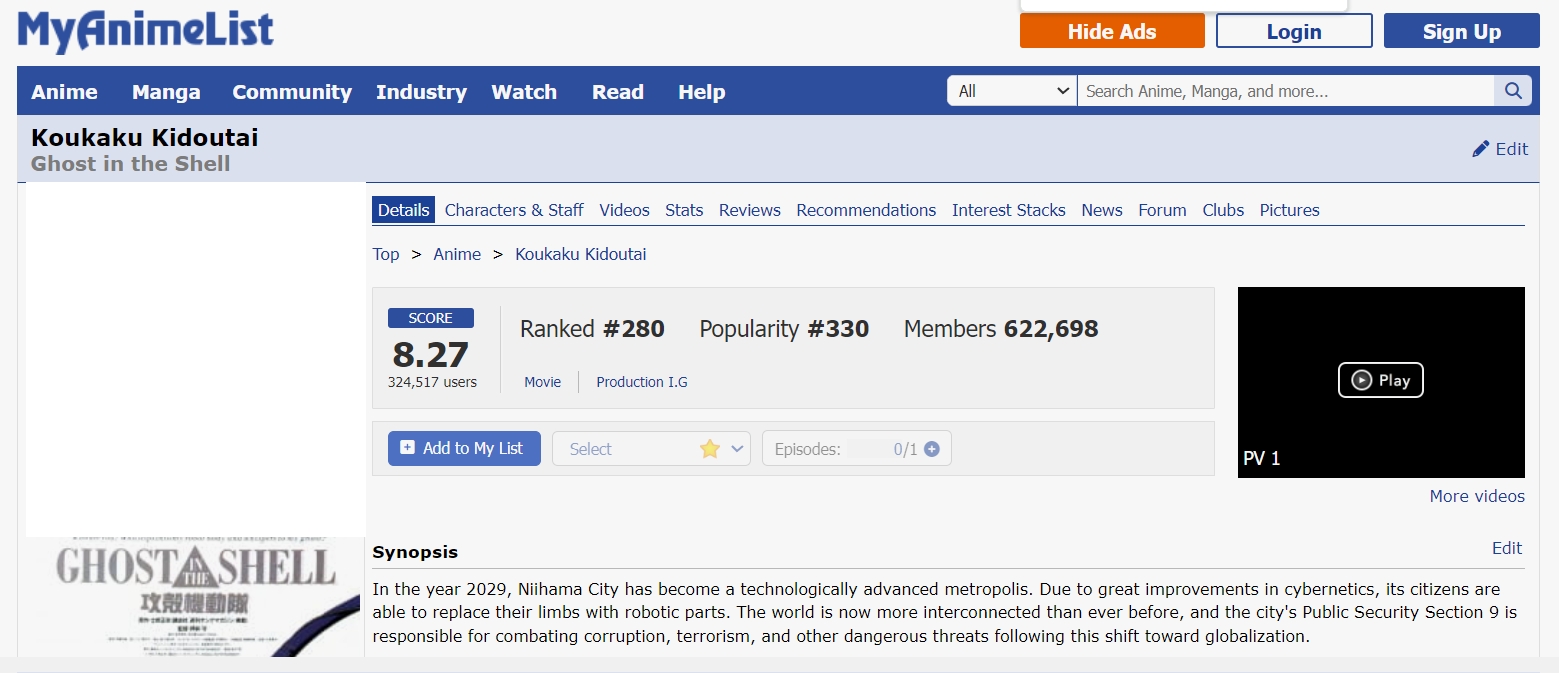
Task: Click the Login button
Action: [x=1294, y=31]
